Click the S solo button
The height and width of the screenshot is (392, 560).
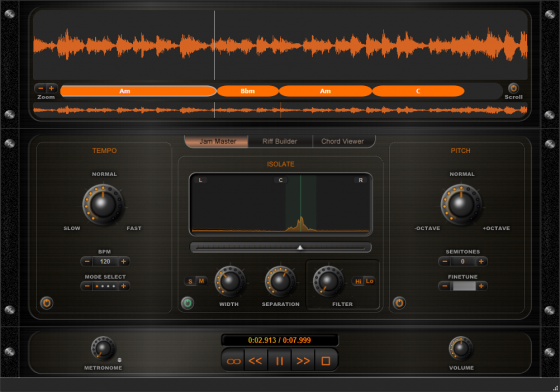click(x=190, y=281)
